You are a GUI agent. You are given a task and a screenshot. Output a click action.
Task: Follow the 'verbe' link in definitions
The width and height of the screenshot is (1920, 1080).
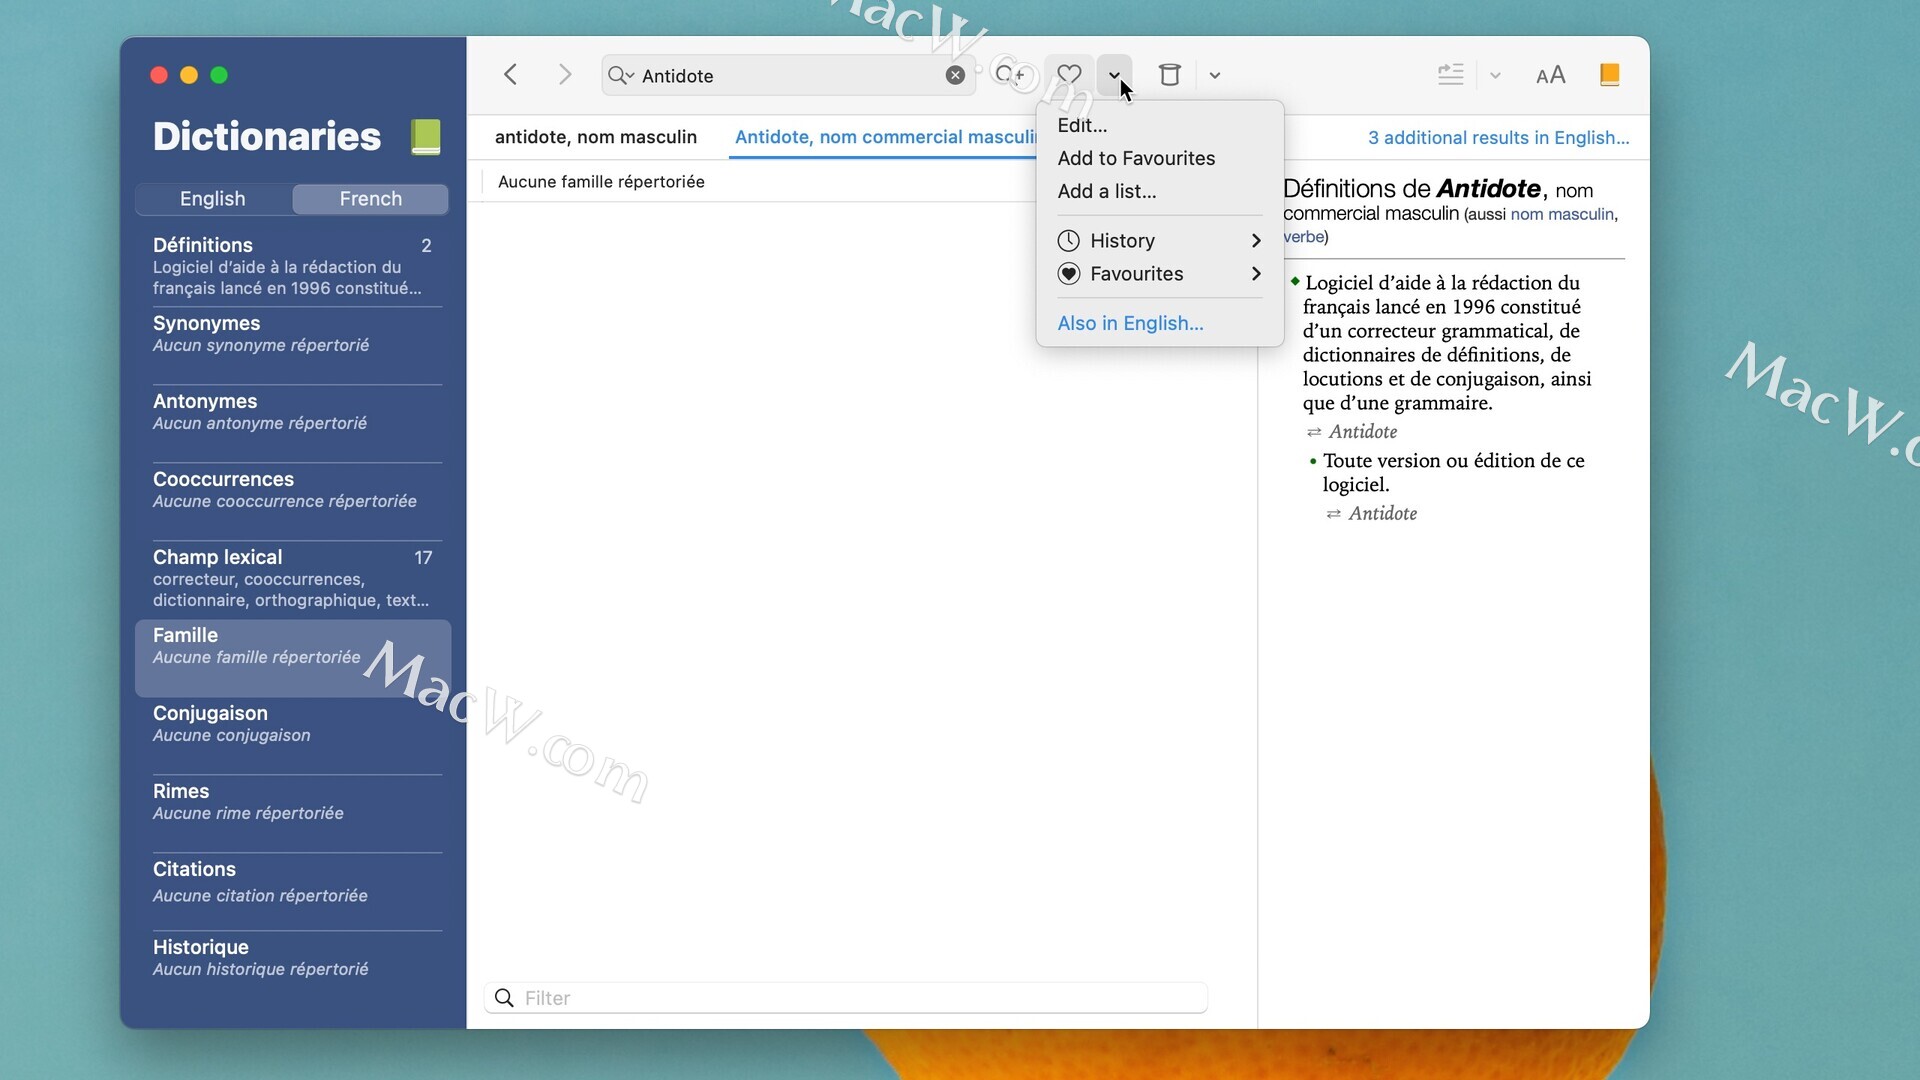coord(1304,237)
